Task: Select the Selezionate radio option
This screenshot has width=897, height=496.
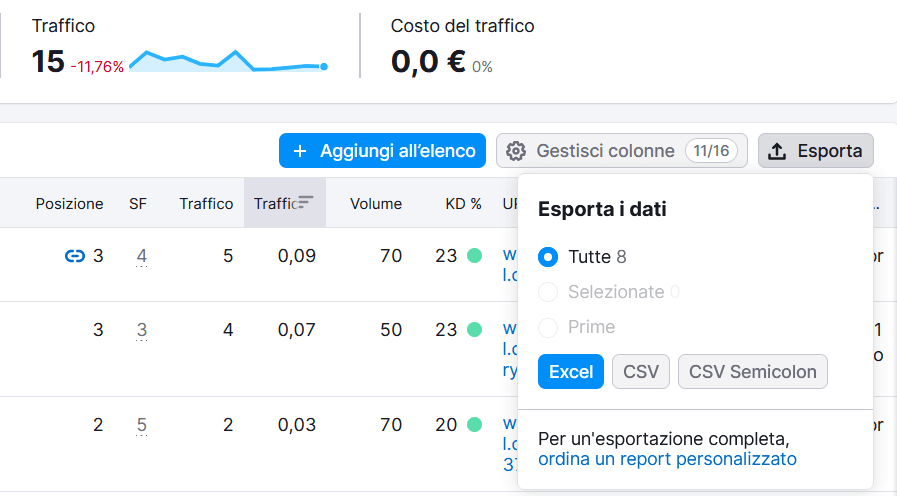Action: point(548,292)
